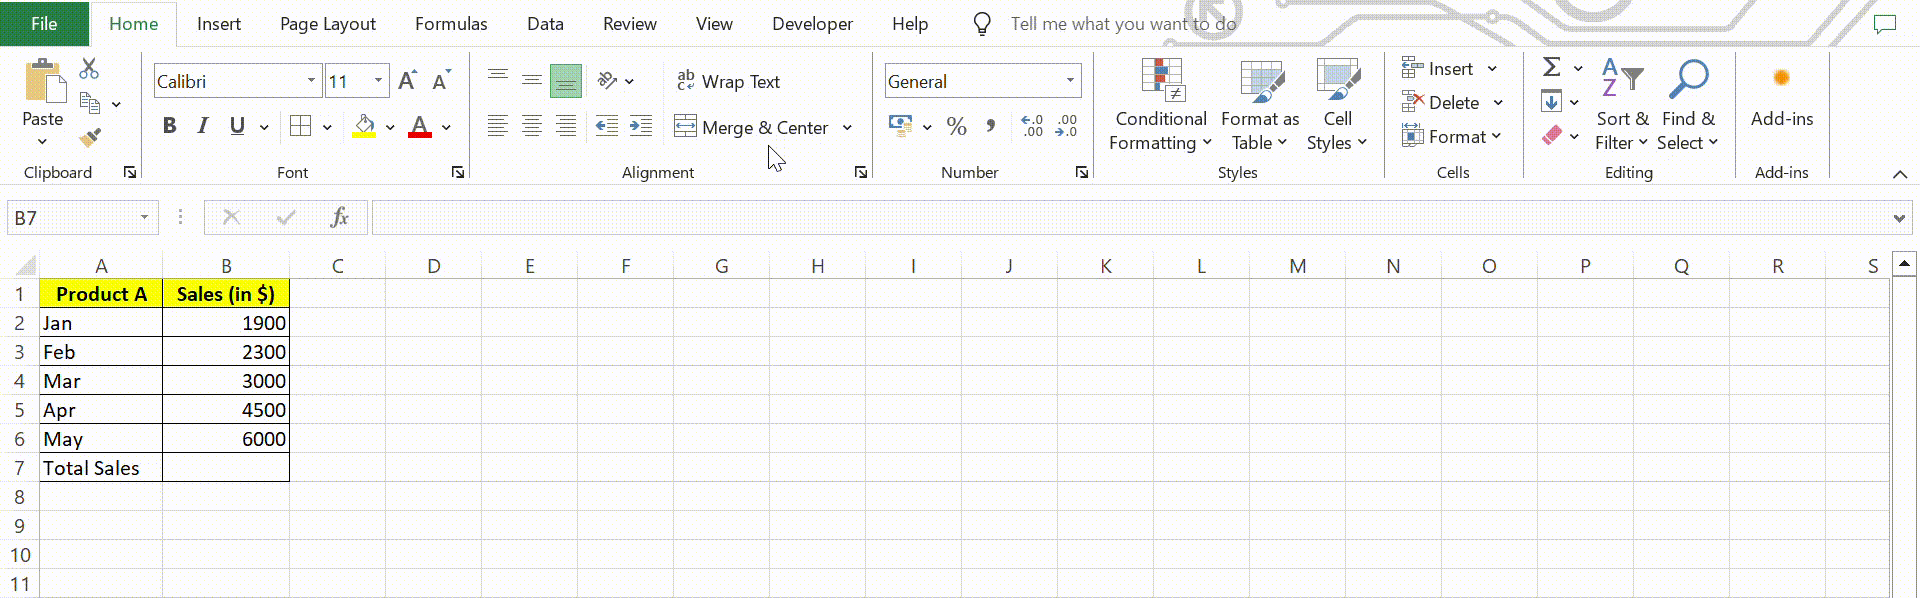Open the Merge & Center dropdown arrow

[x=847, y=128]
